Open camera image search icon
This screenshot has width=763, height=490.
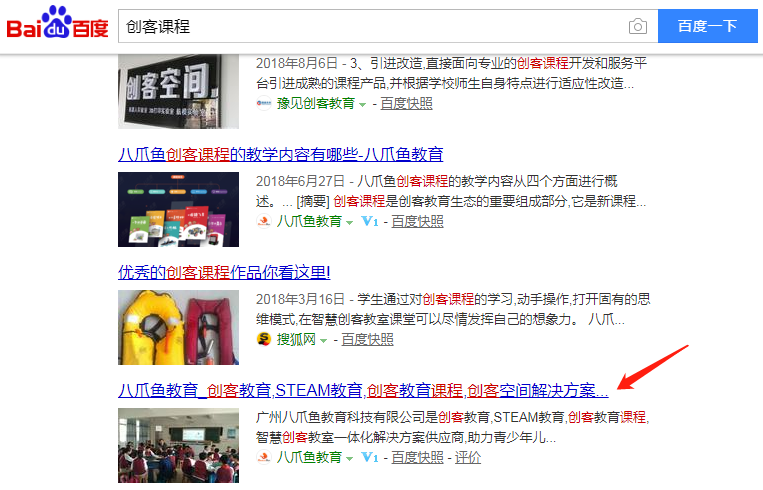coord(637,26)
